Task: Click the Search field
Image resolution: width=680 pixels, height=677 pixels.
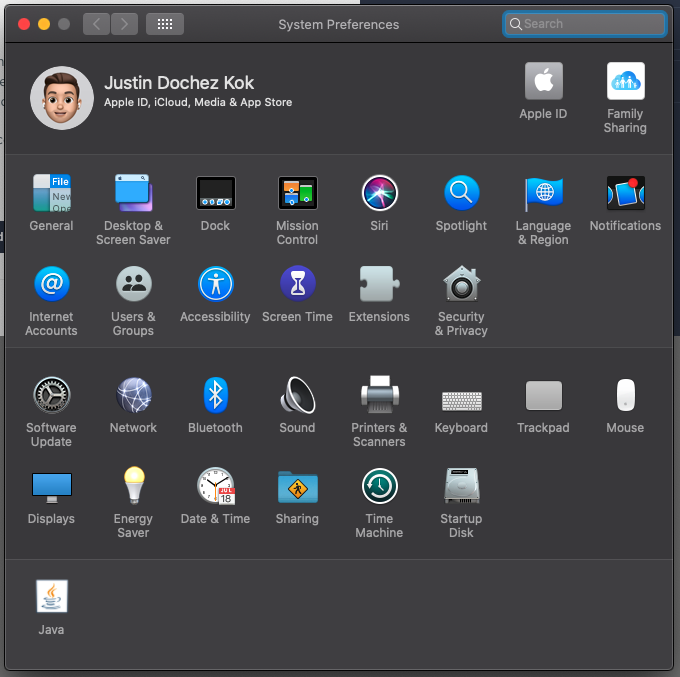Action: coord(584,24)
